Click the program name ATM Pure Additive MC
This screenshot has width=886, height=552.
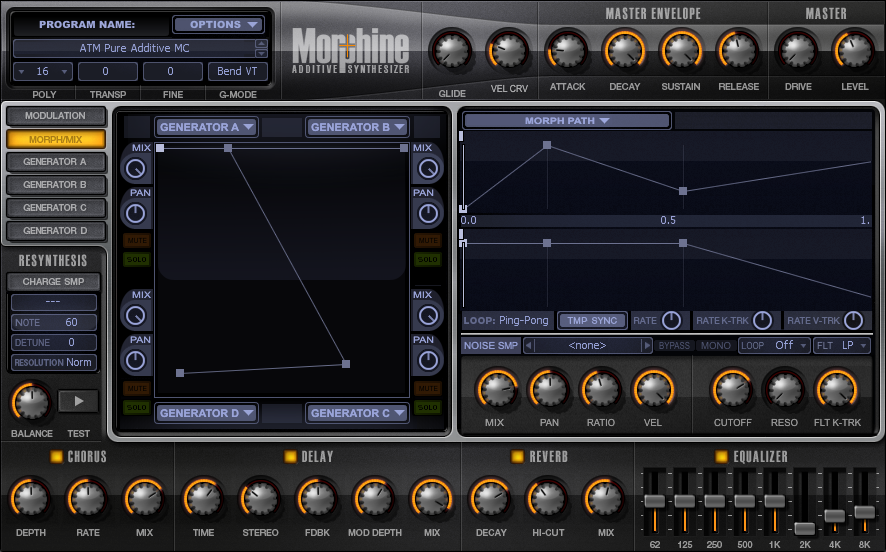134,48
